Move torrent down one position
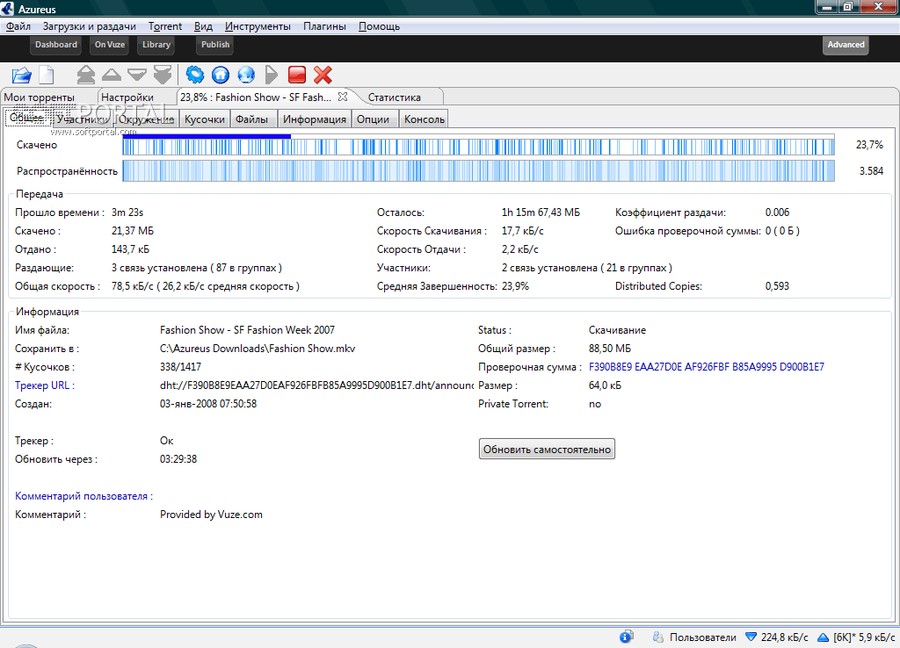 point(137,75)
